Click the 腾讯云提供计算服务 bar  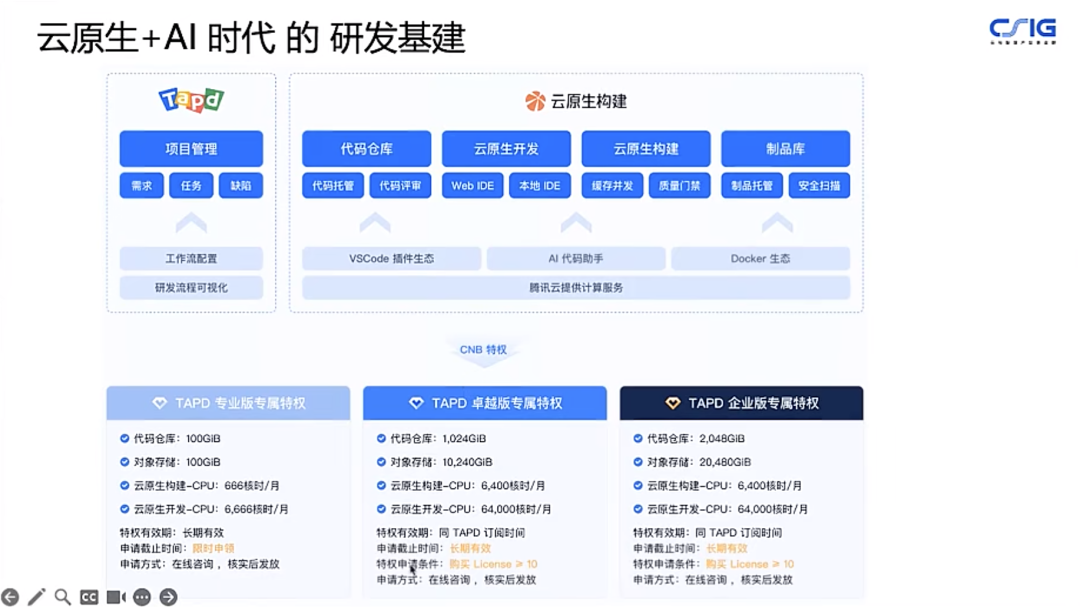576,287
